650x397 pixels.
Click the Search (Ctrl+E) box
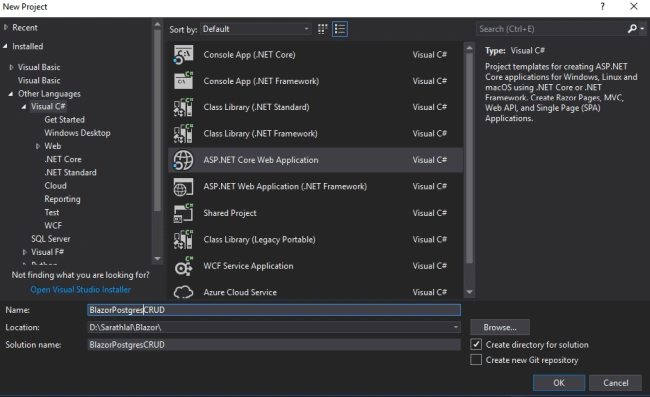coord(551,29)
